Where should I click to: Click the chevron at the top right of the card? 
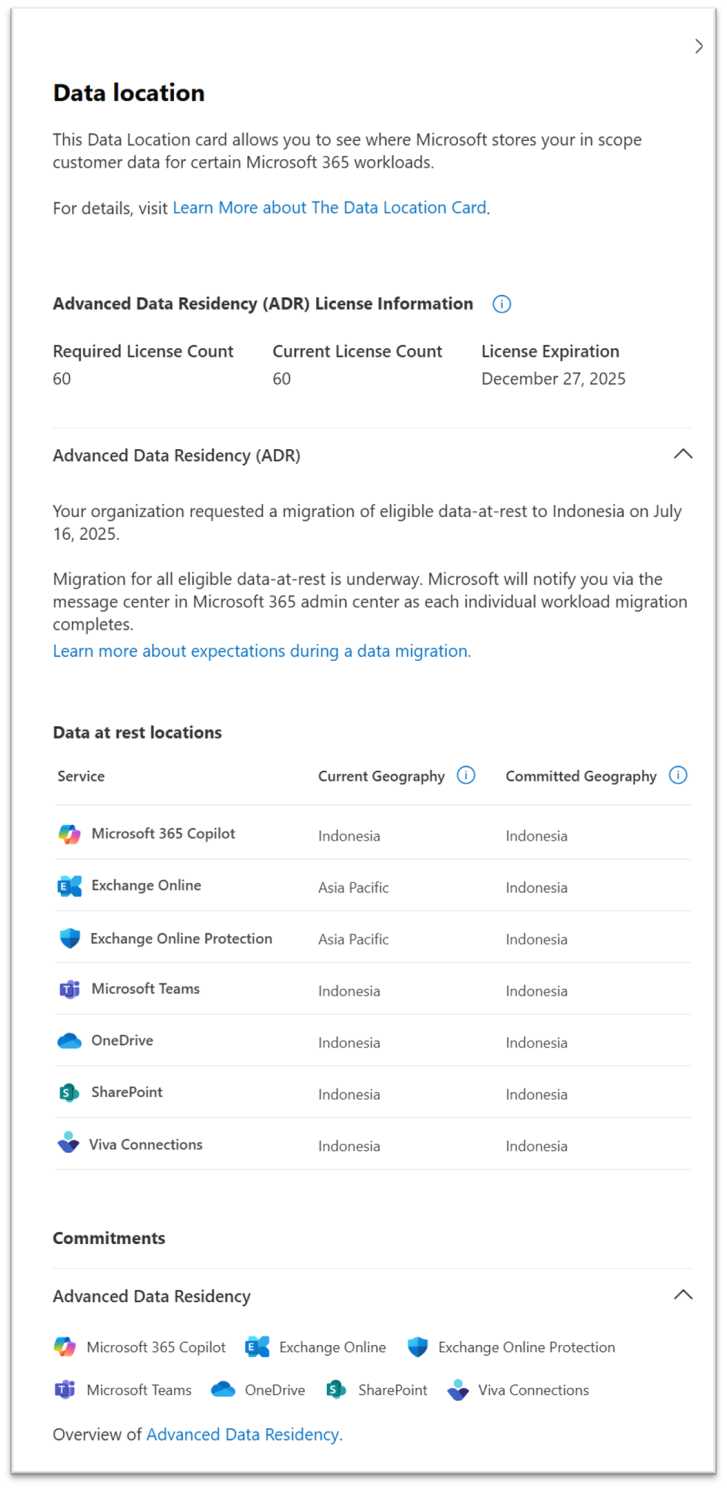[x=699, y=45]
